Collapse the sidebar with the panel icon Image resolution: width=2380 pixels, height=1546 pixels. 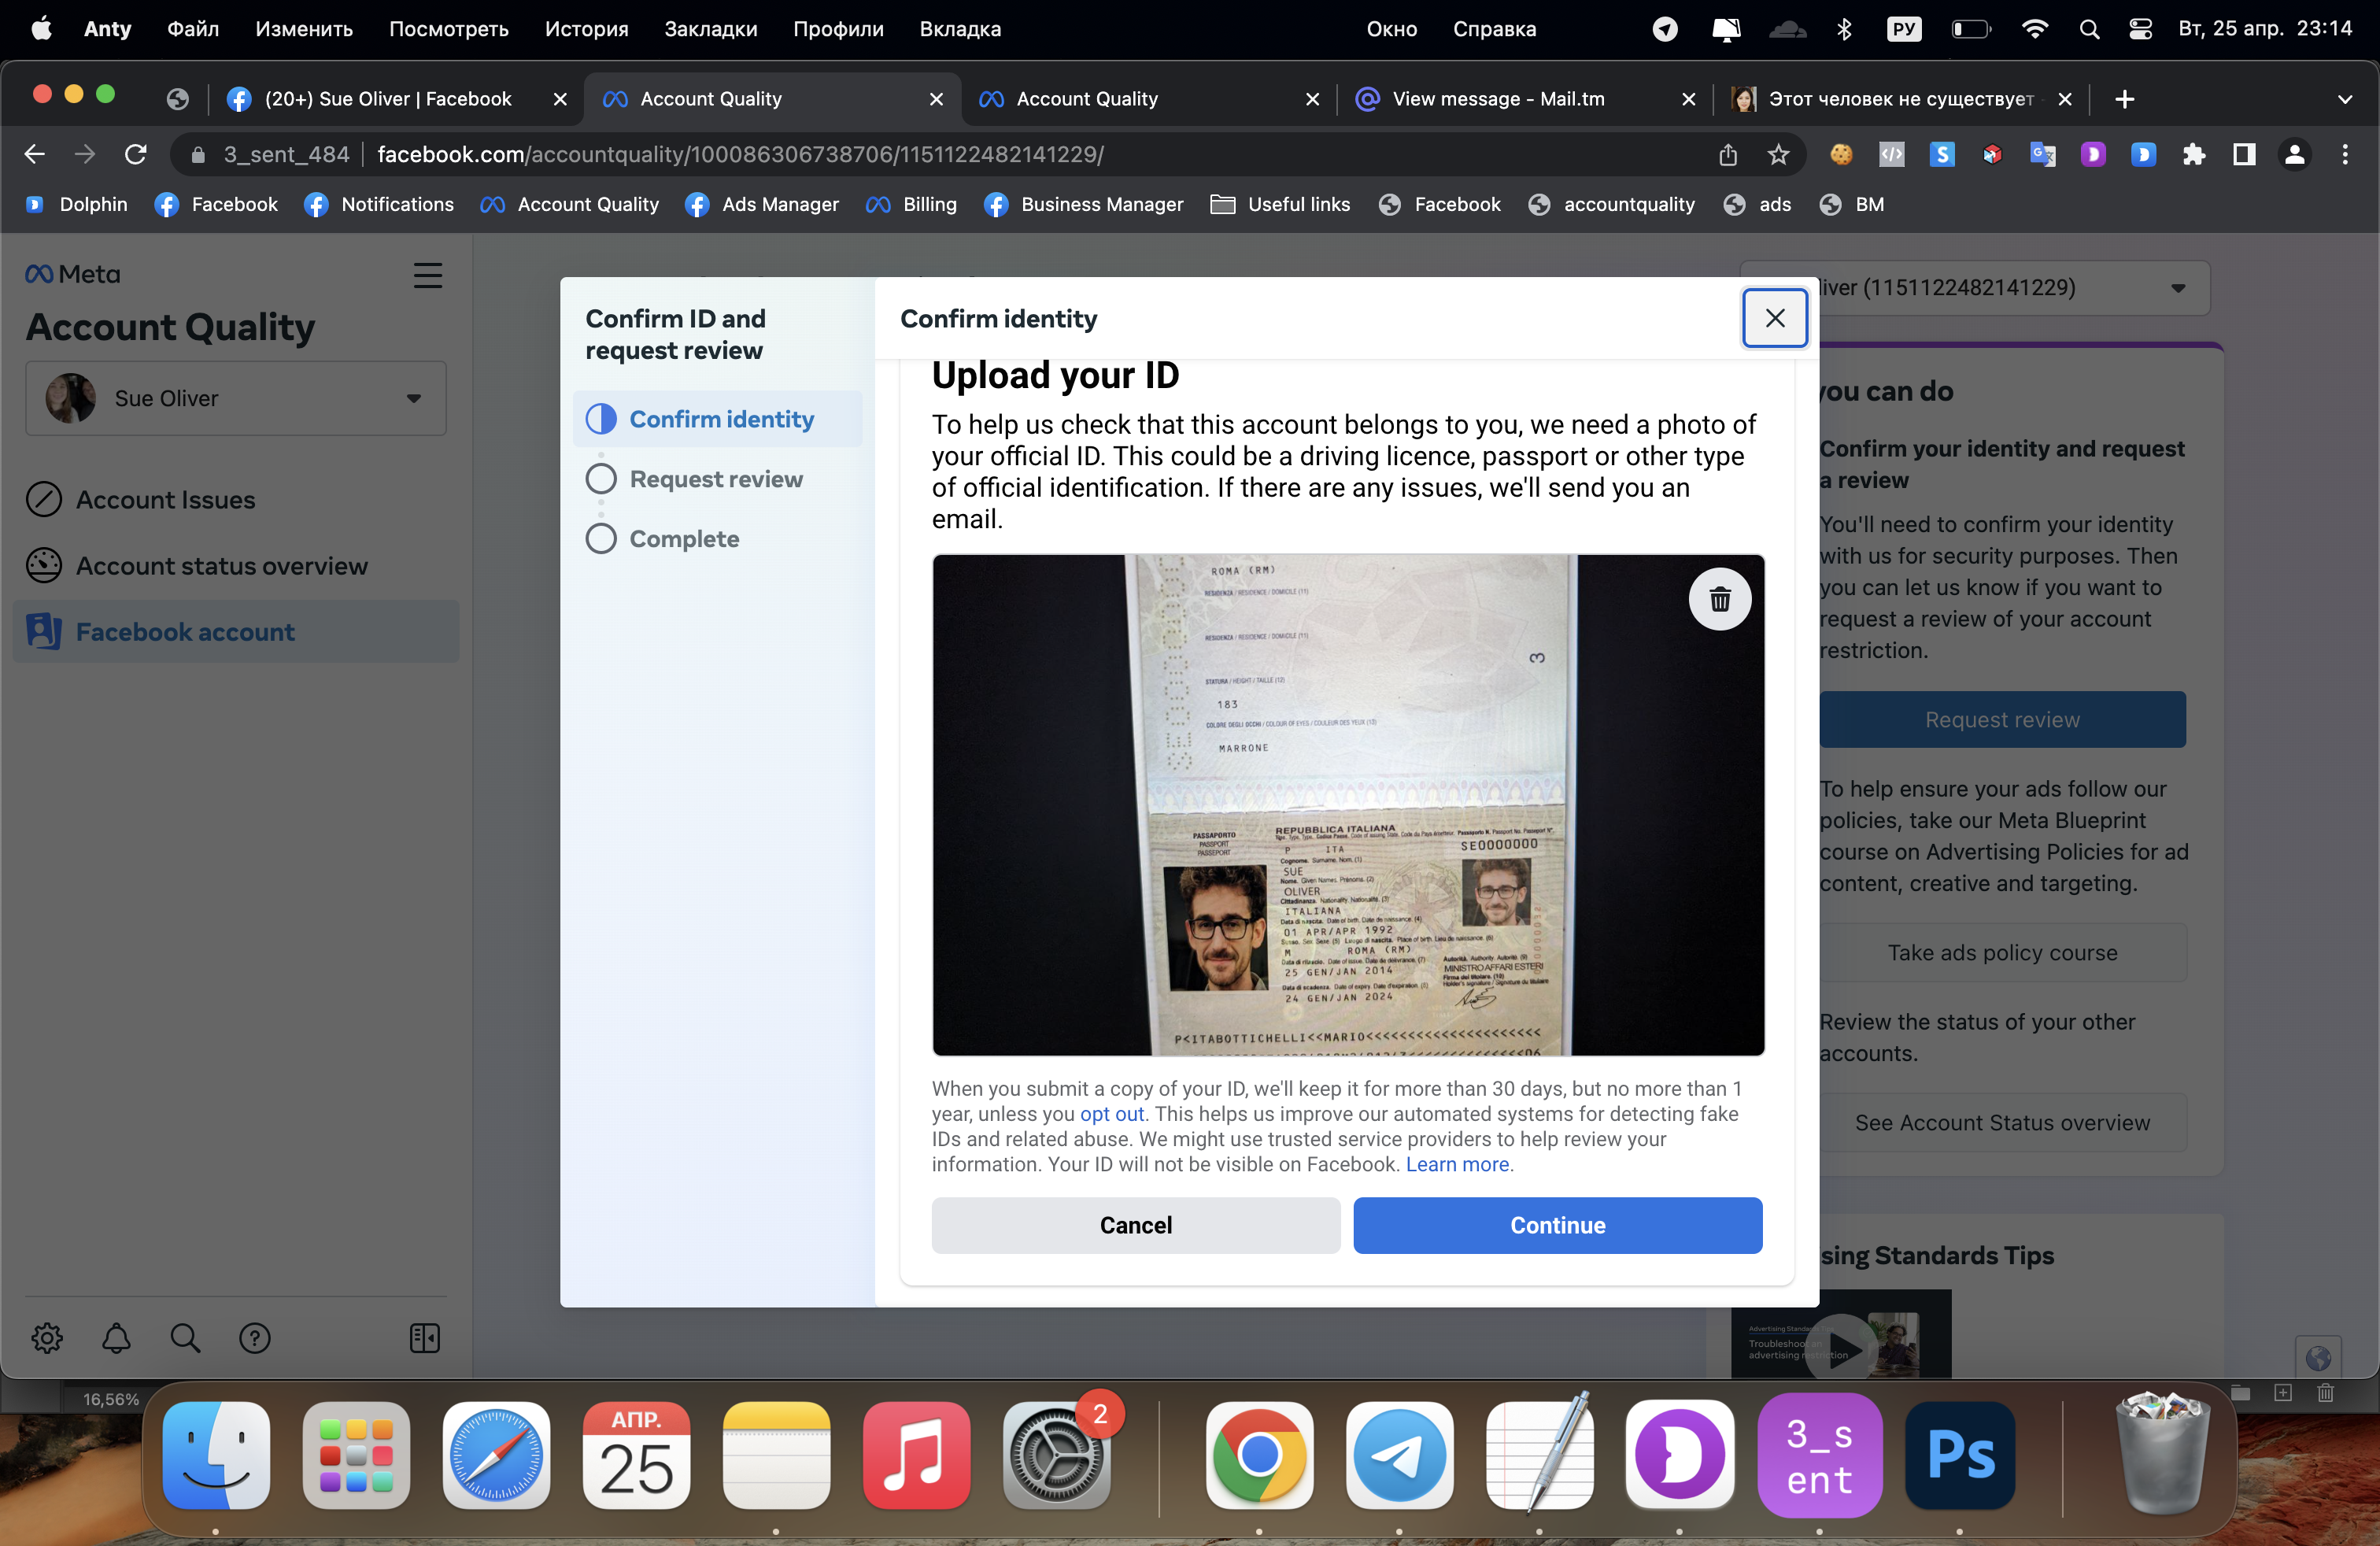[x=425, y=1338]
